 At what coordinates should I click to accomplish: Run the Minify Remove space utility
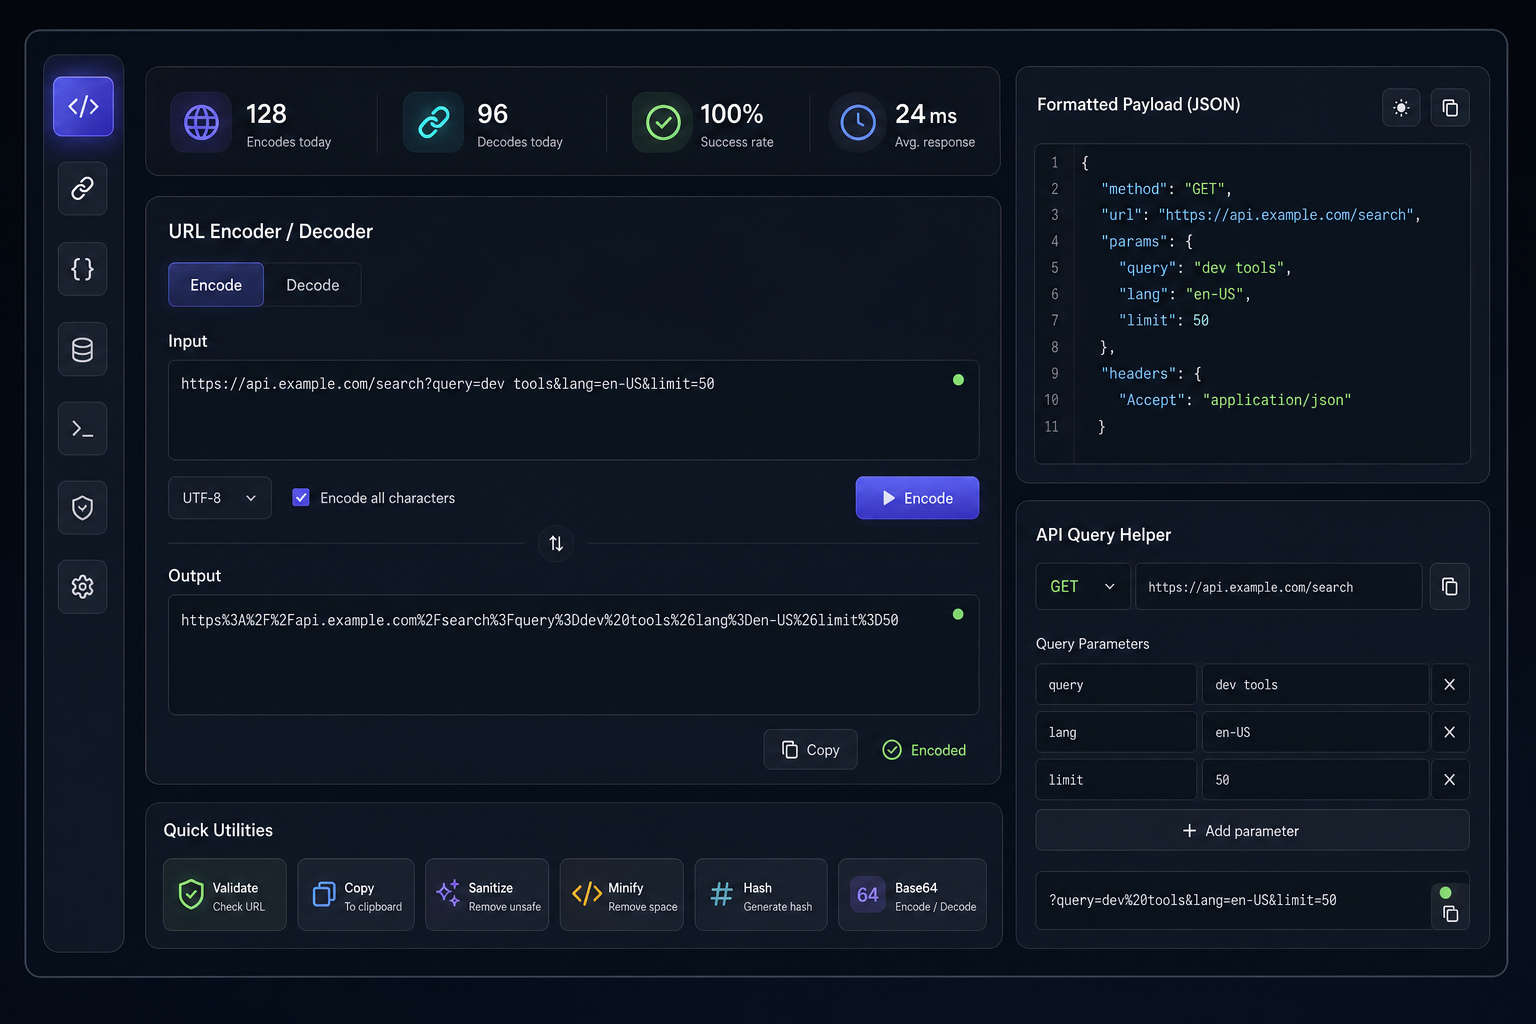tap(622, 895)
